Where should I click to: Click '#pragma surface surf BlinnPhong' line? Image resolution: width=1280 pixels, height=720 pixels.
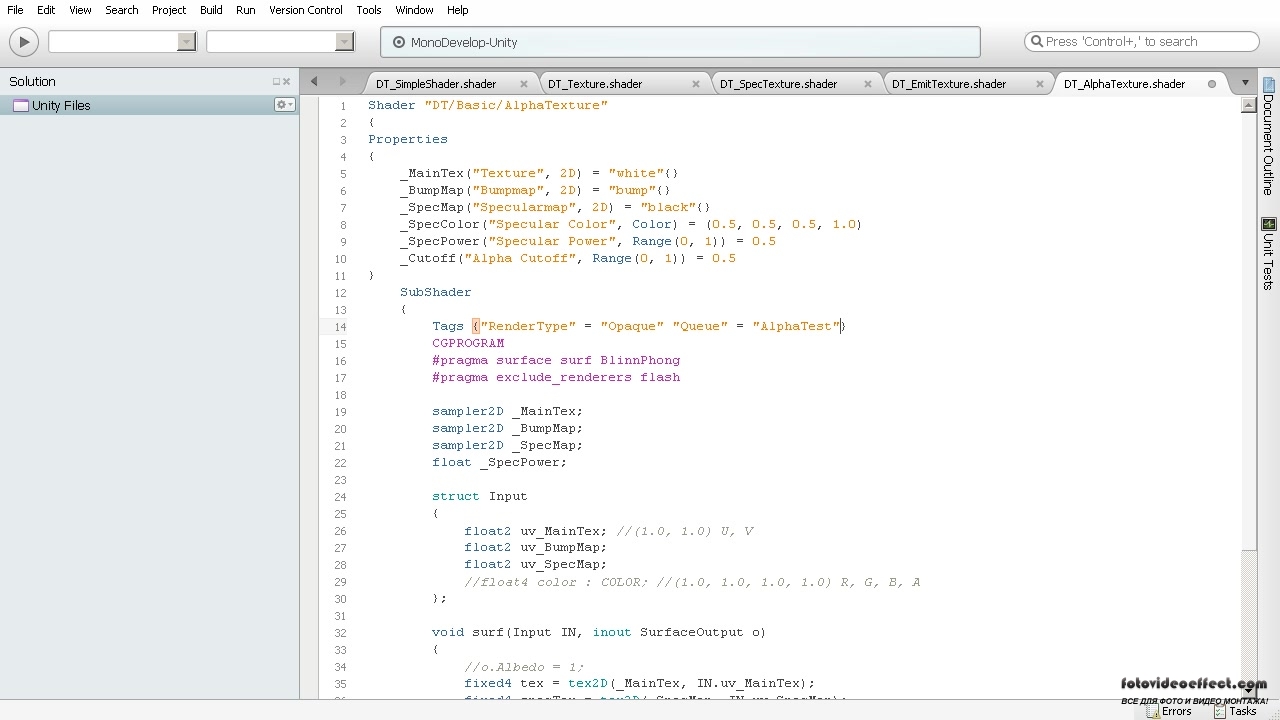pyautogui.click(x=556, y=360)
